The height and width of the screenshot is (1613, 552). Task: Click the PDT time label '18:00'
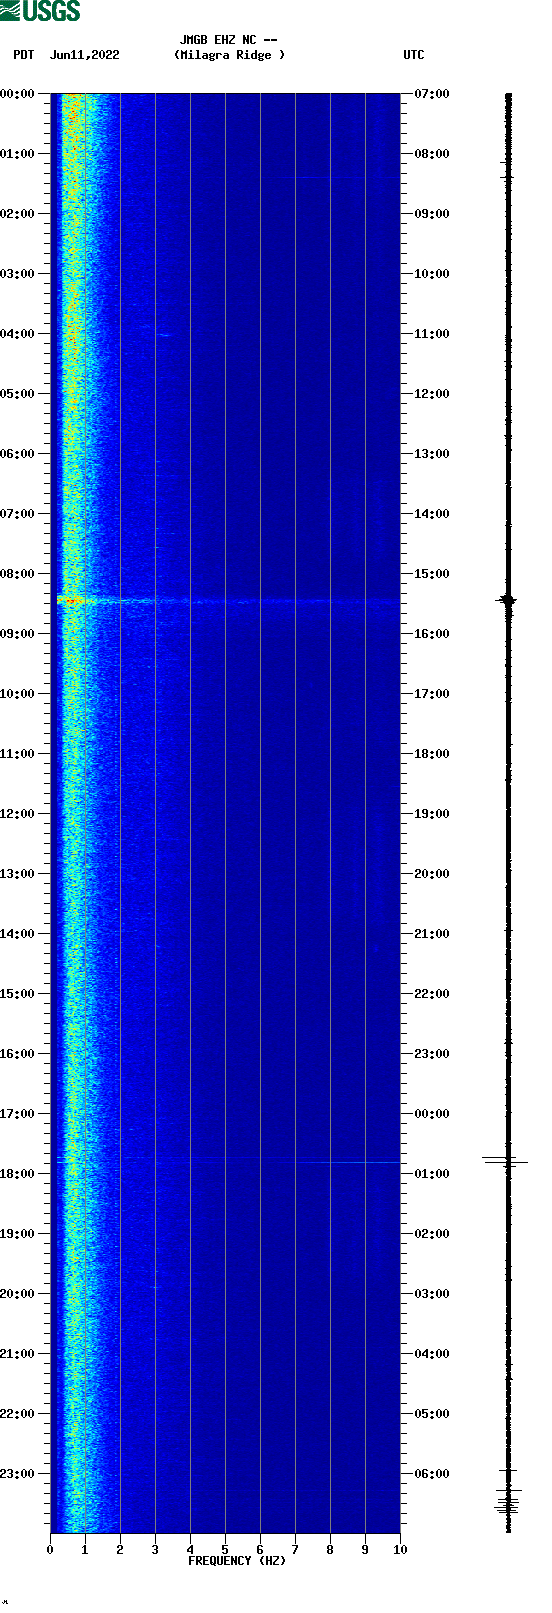[x=18, y=1174]
